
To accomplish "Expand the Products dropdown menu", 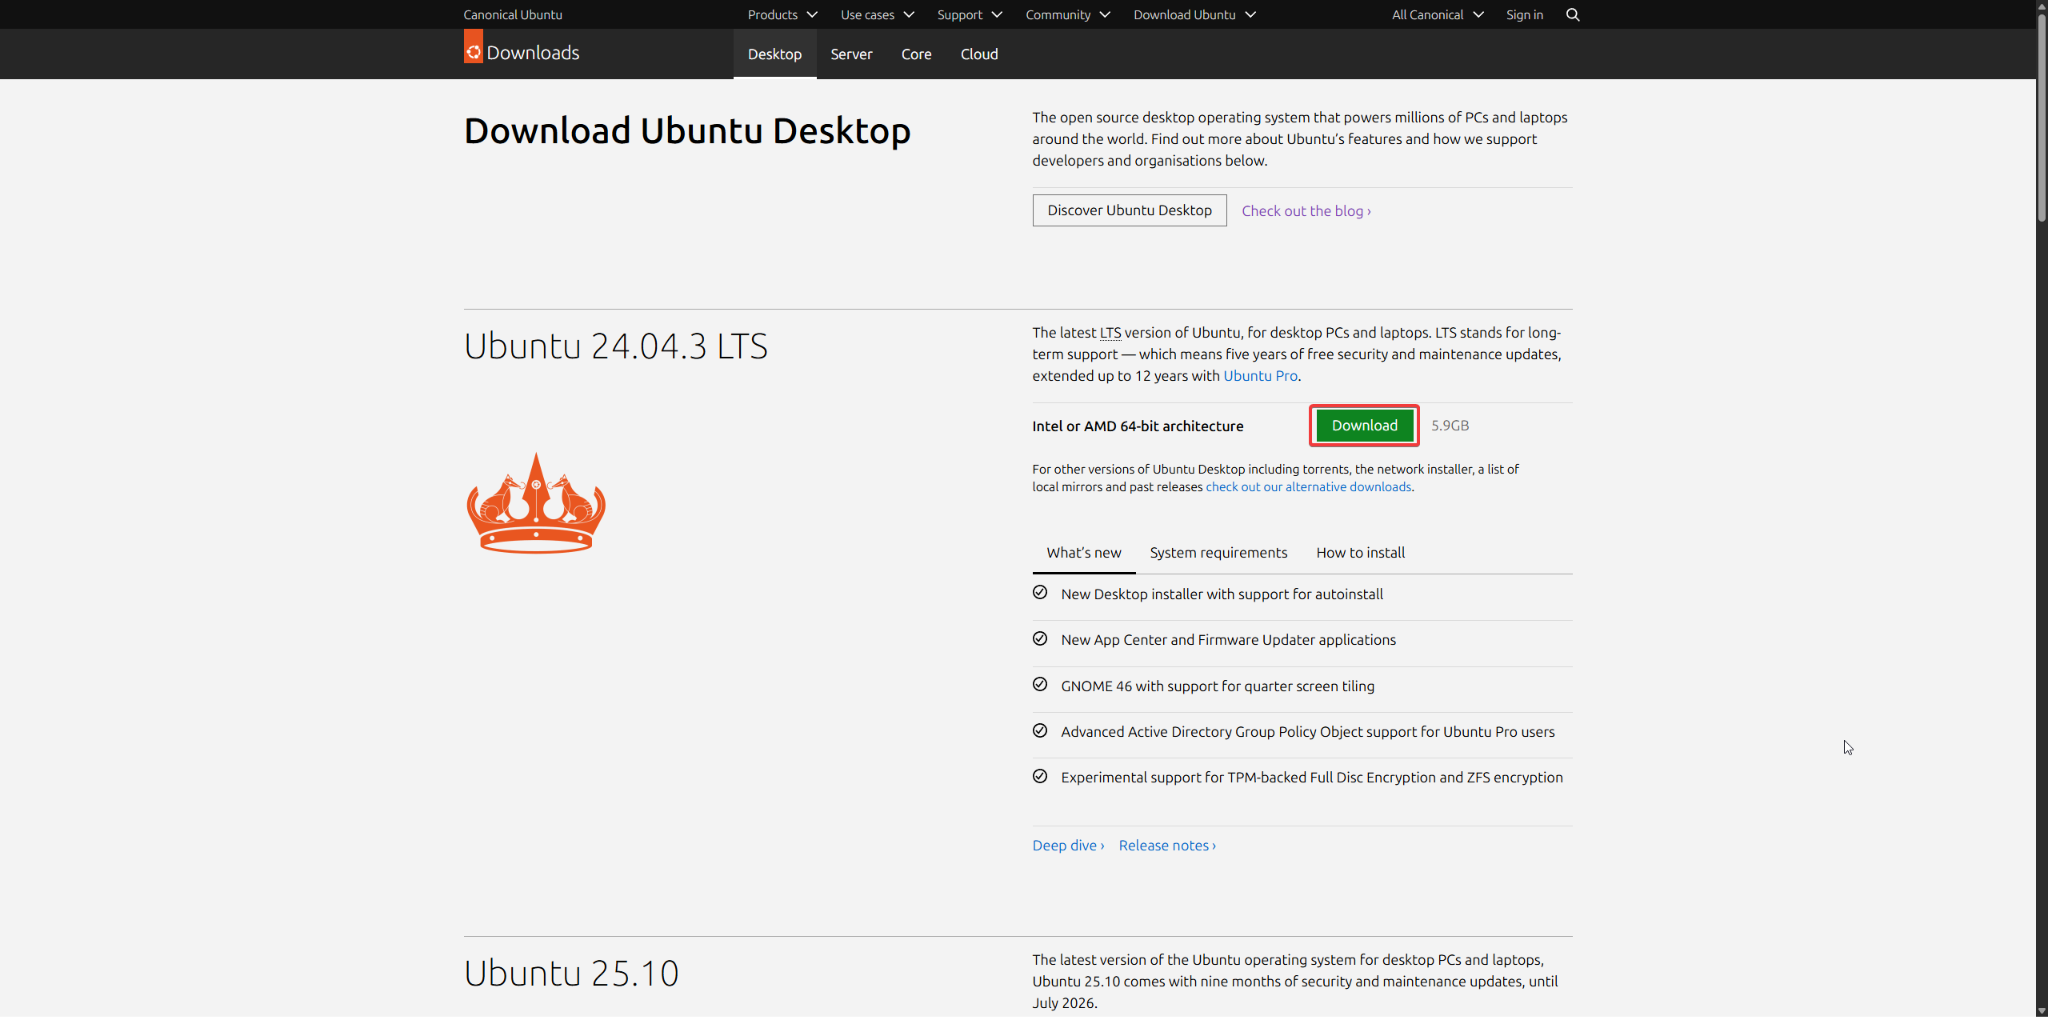I will click(x=782, y=15).
